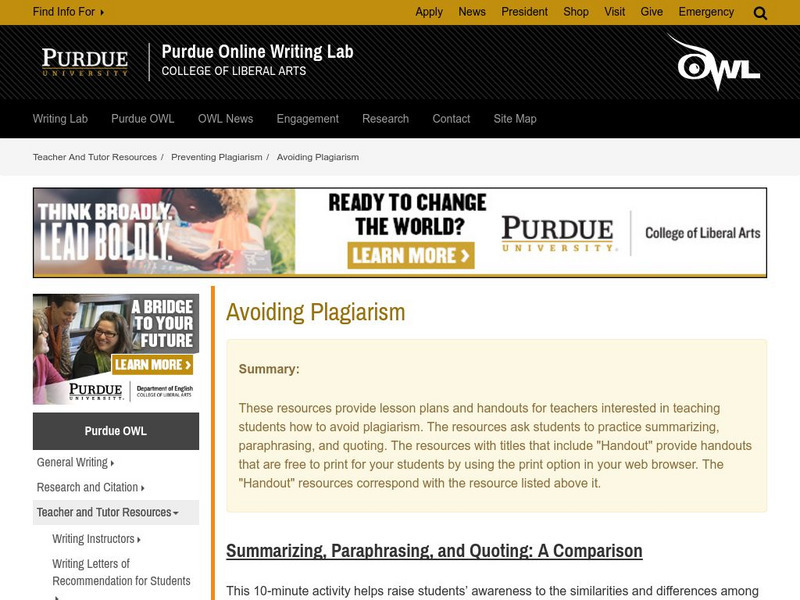
Task: Open the Purdue OWL navigation item
Action: pos(143,119)
